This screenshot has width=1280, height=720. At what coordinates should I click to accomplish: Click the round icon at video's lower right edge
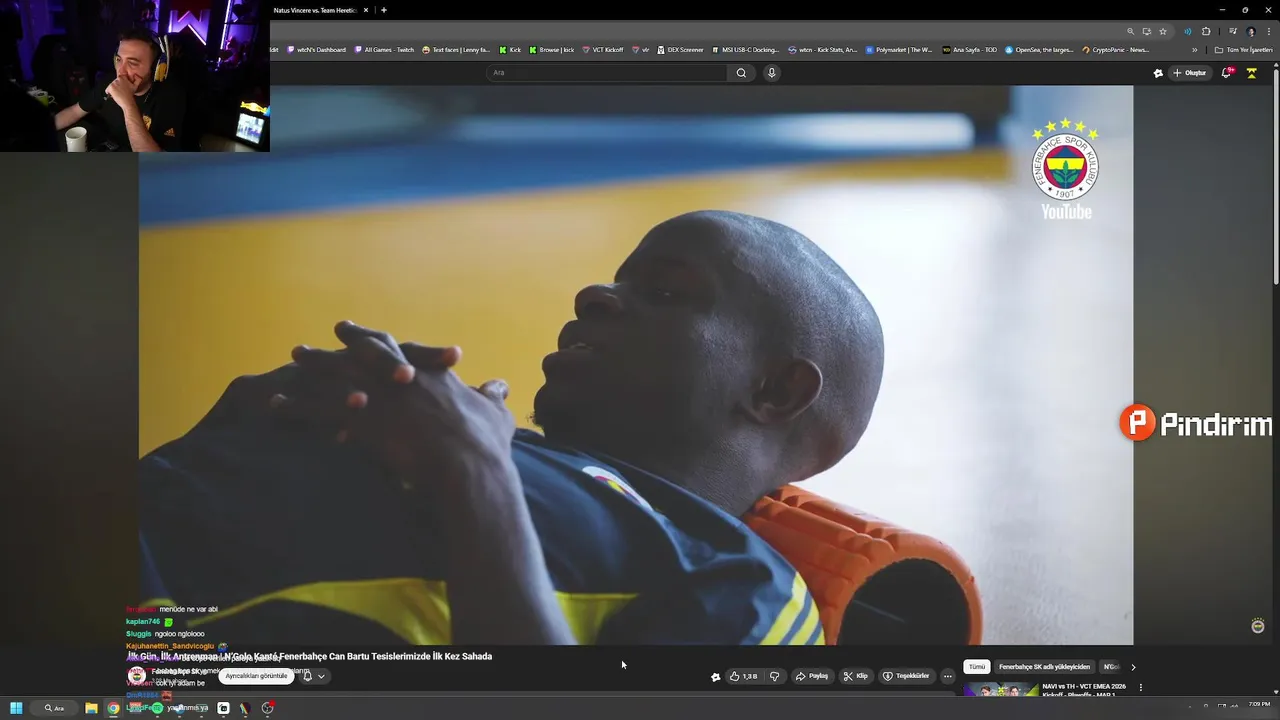pyautogui.click(x=1258, y=626)
